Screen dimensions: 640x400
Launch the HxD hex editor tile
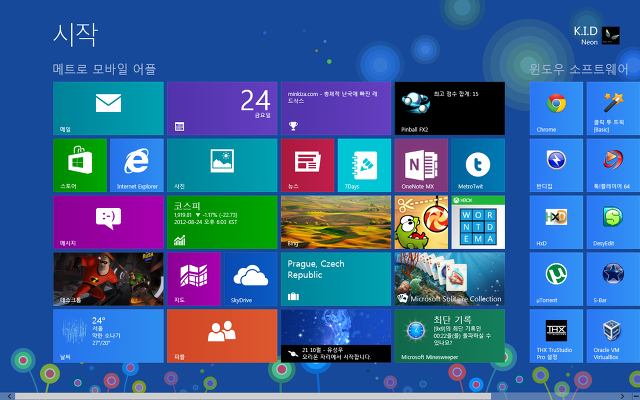point(556,222)
